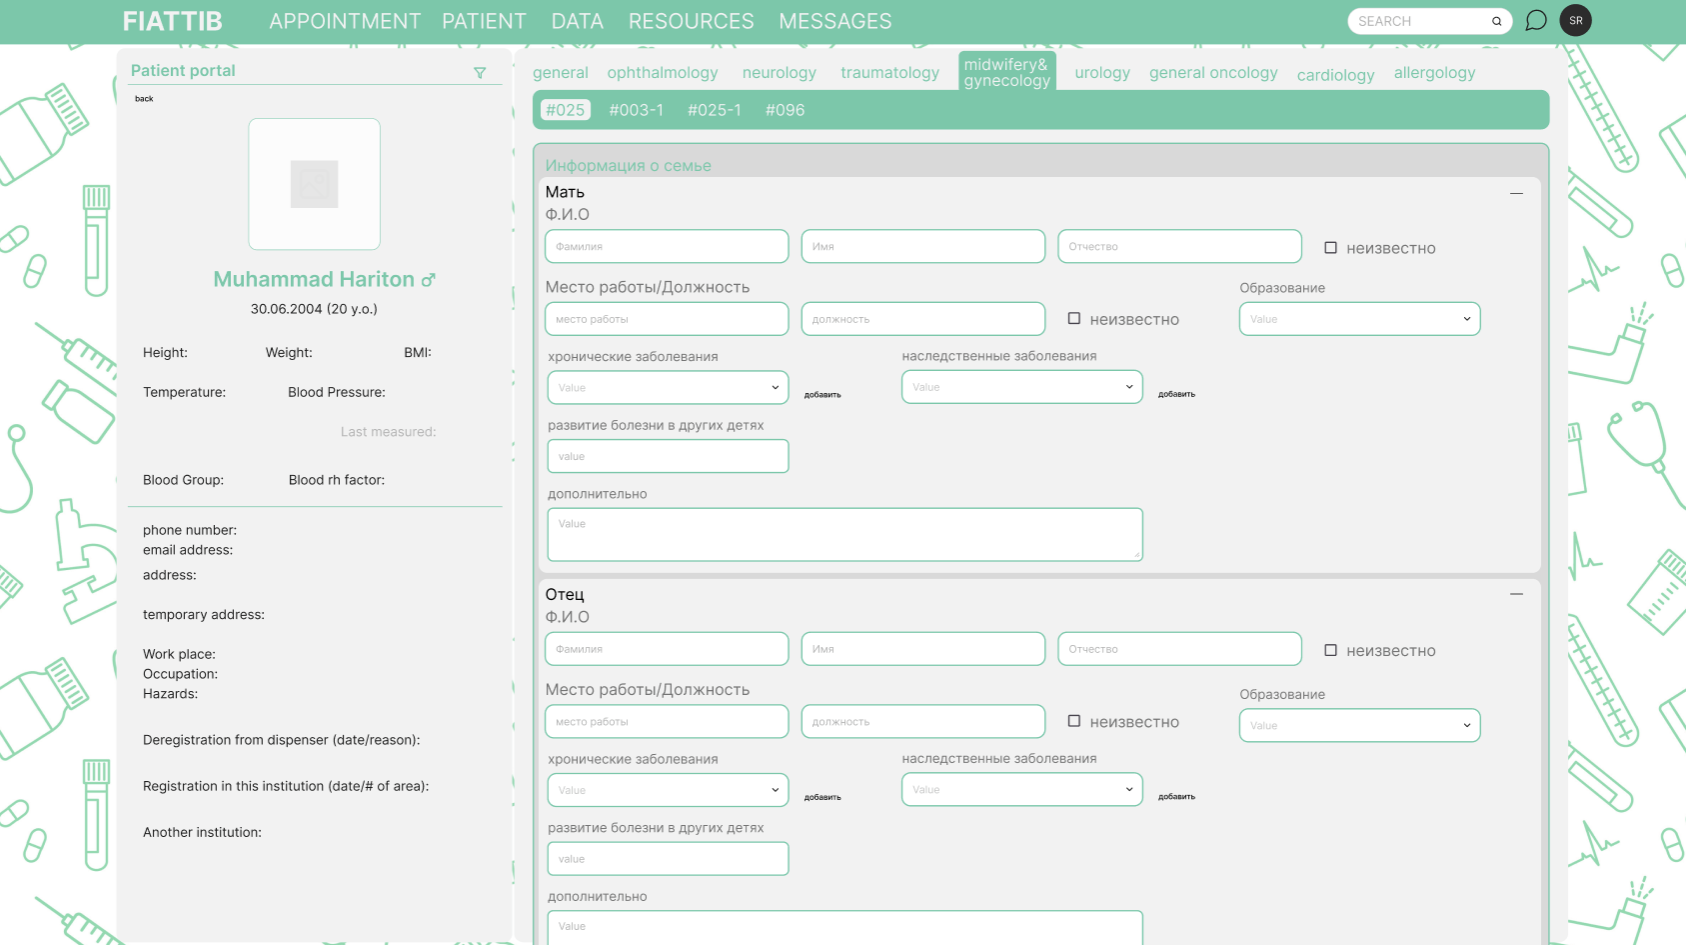This screenshot has height=945, width=1686.
Task: Focus father's Фамилия field
Action: [x=667, y=649]
